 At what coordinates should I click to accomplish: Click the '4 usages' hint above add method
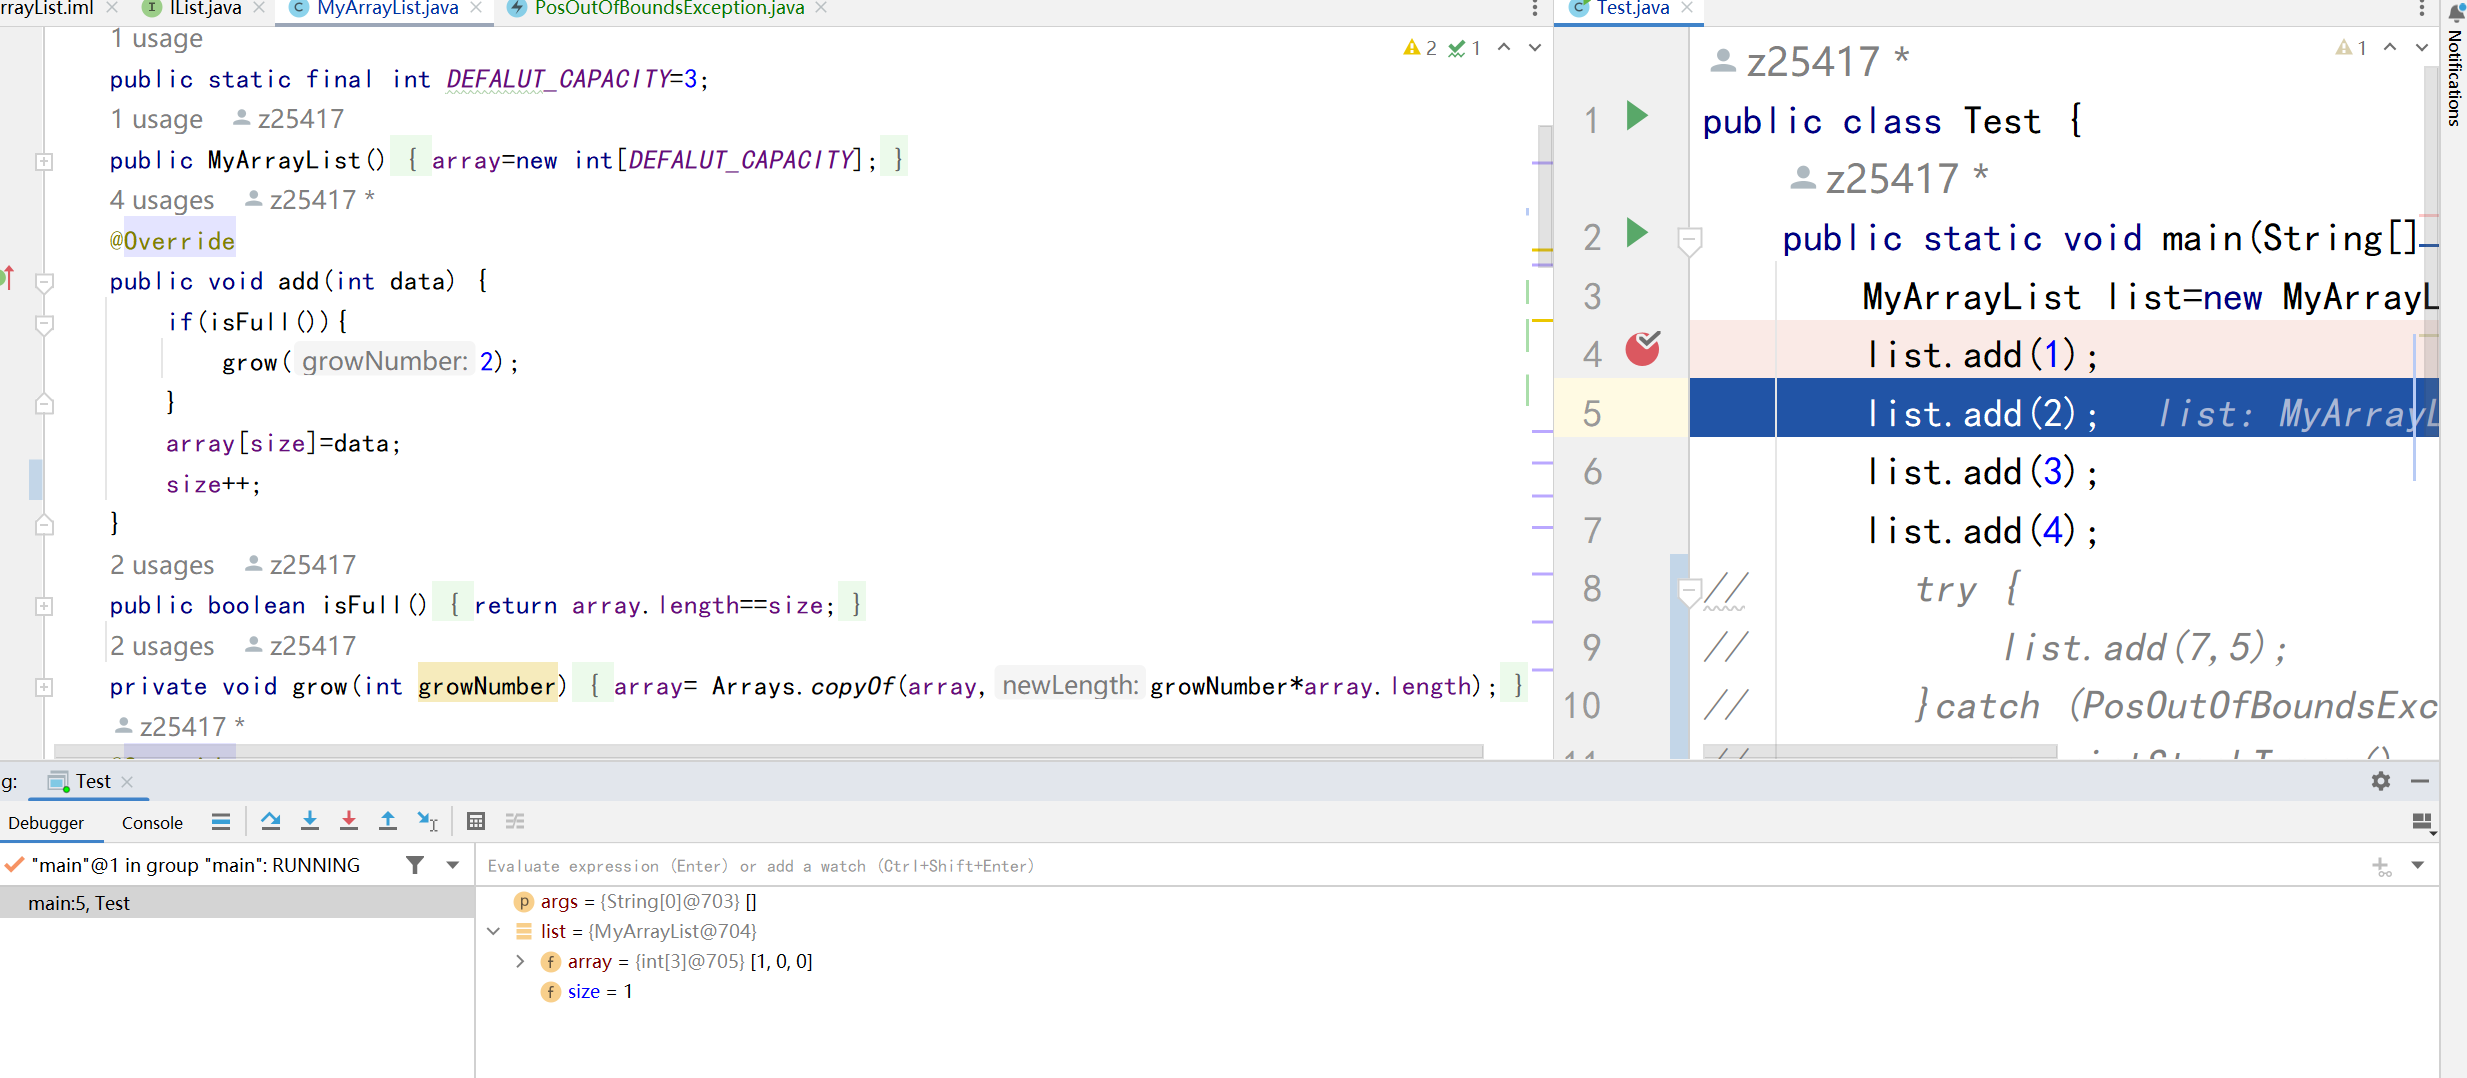pos(162,200)
